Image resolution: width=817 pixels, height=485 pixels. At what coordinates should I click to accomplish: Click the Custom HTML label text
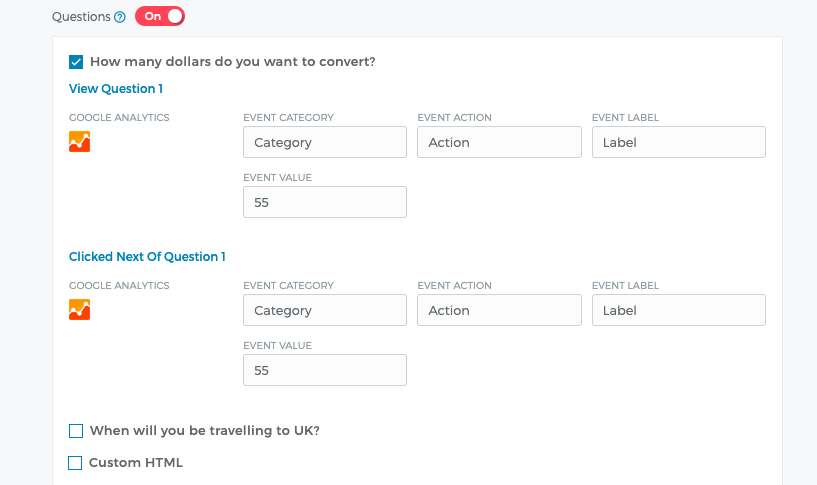click(136, 463)
